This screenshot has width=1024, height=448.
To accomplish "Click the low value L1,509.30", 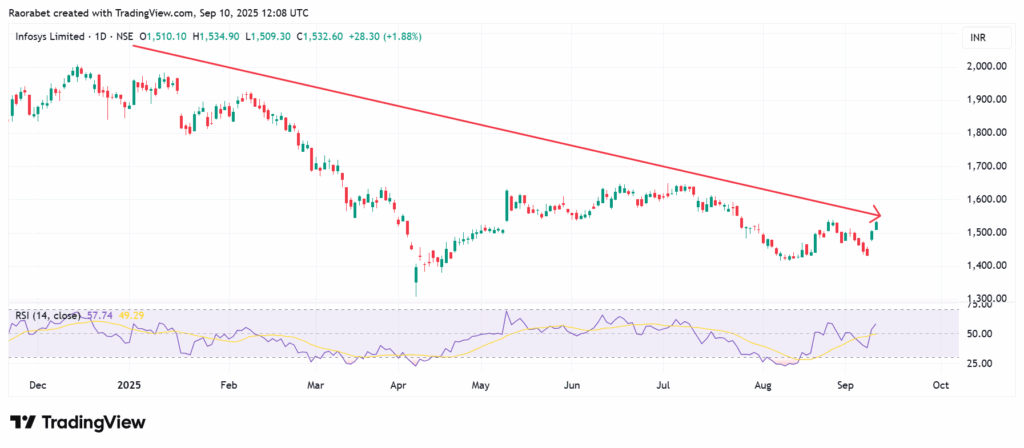I will [x=270, y=37].
